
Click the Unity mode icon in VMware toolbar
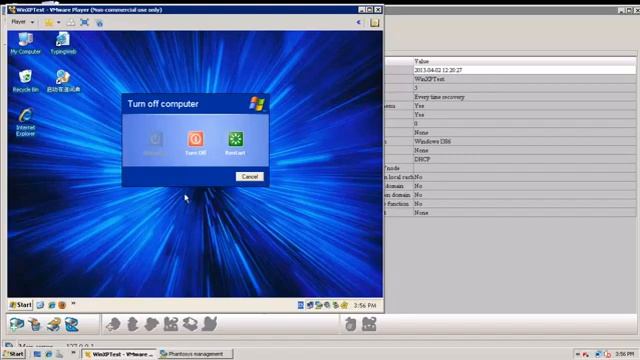tap(100, 23)
